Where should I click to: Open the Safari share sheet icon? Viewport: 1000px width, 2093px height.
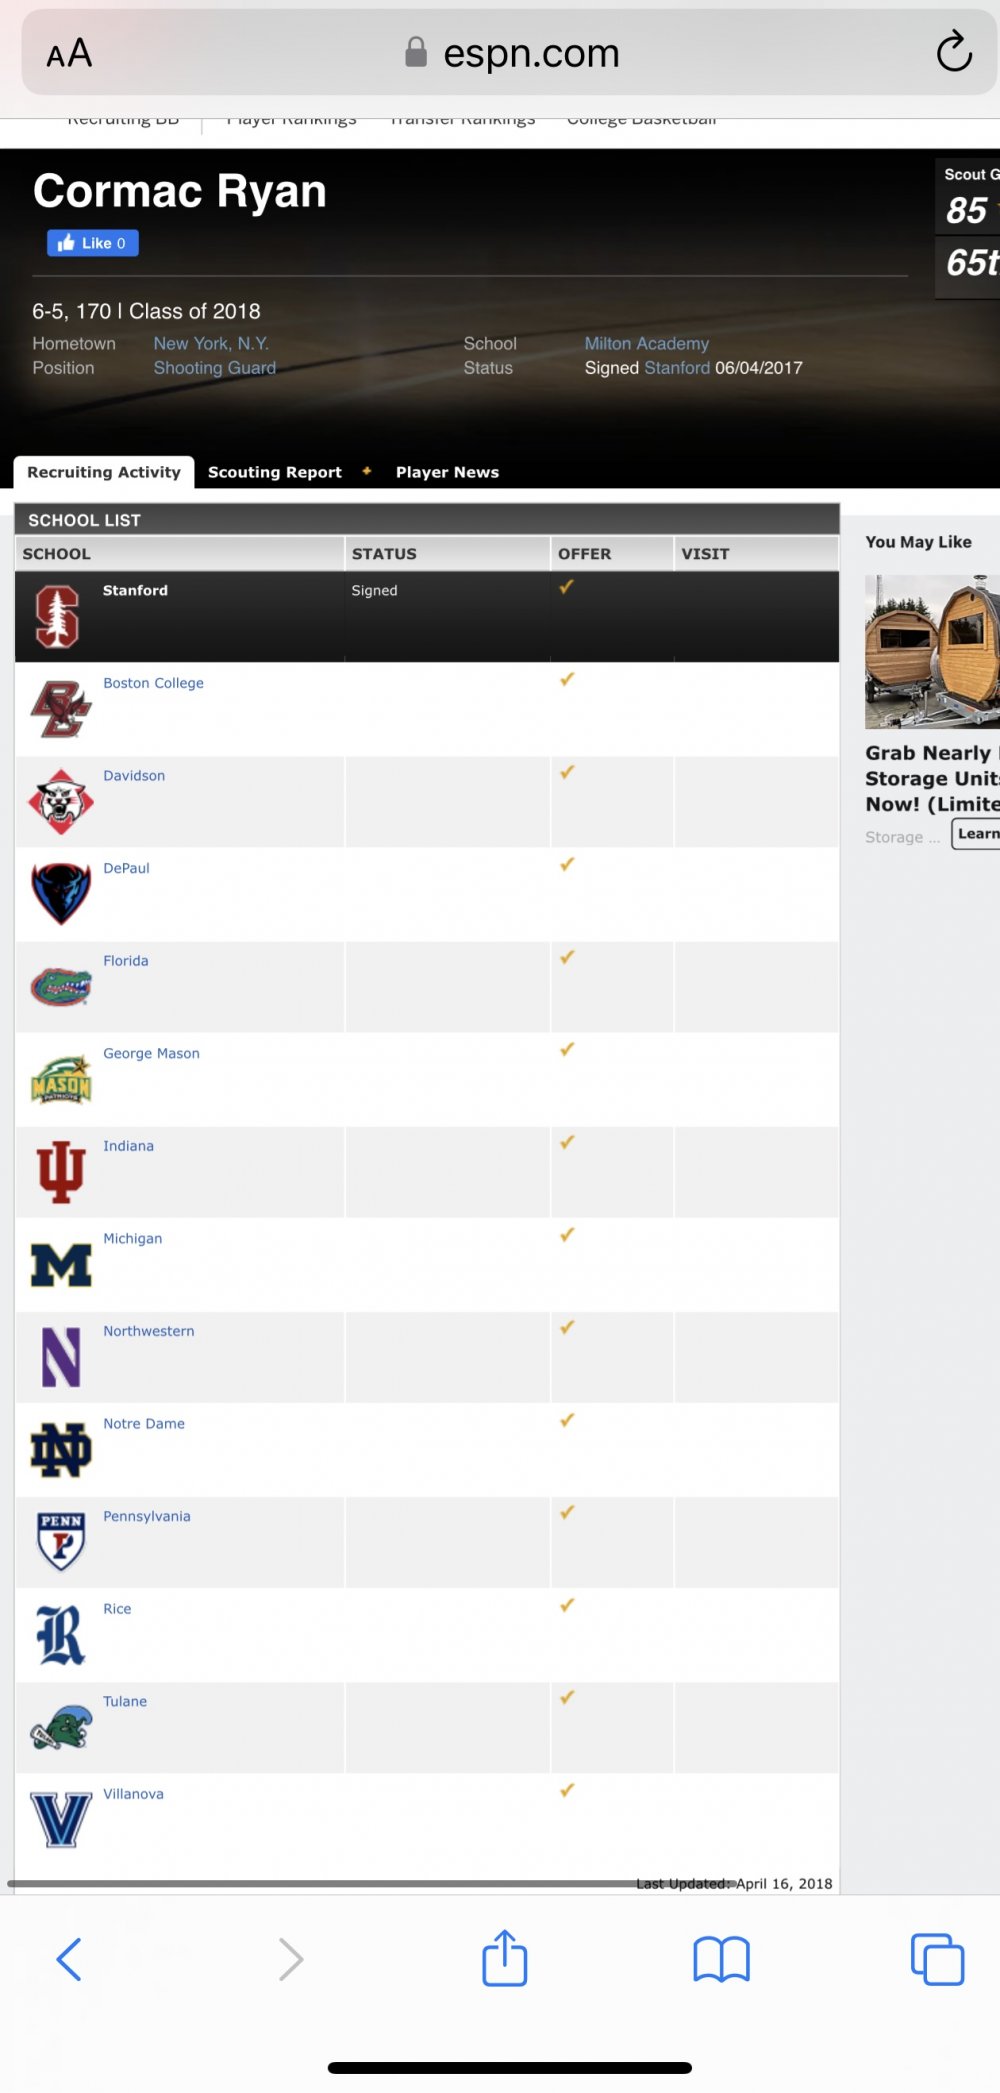point(505,1957)
